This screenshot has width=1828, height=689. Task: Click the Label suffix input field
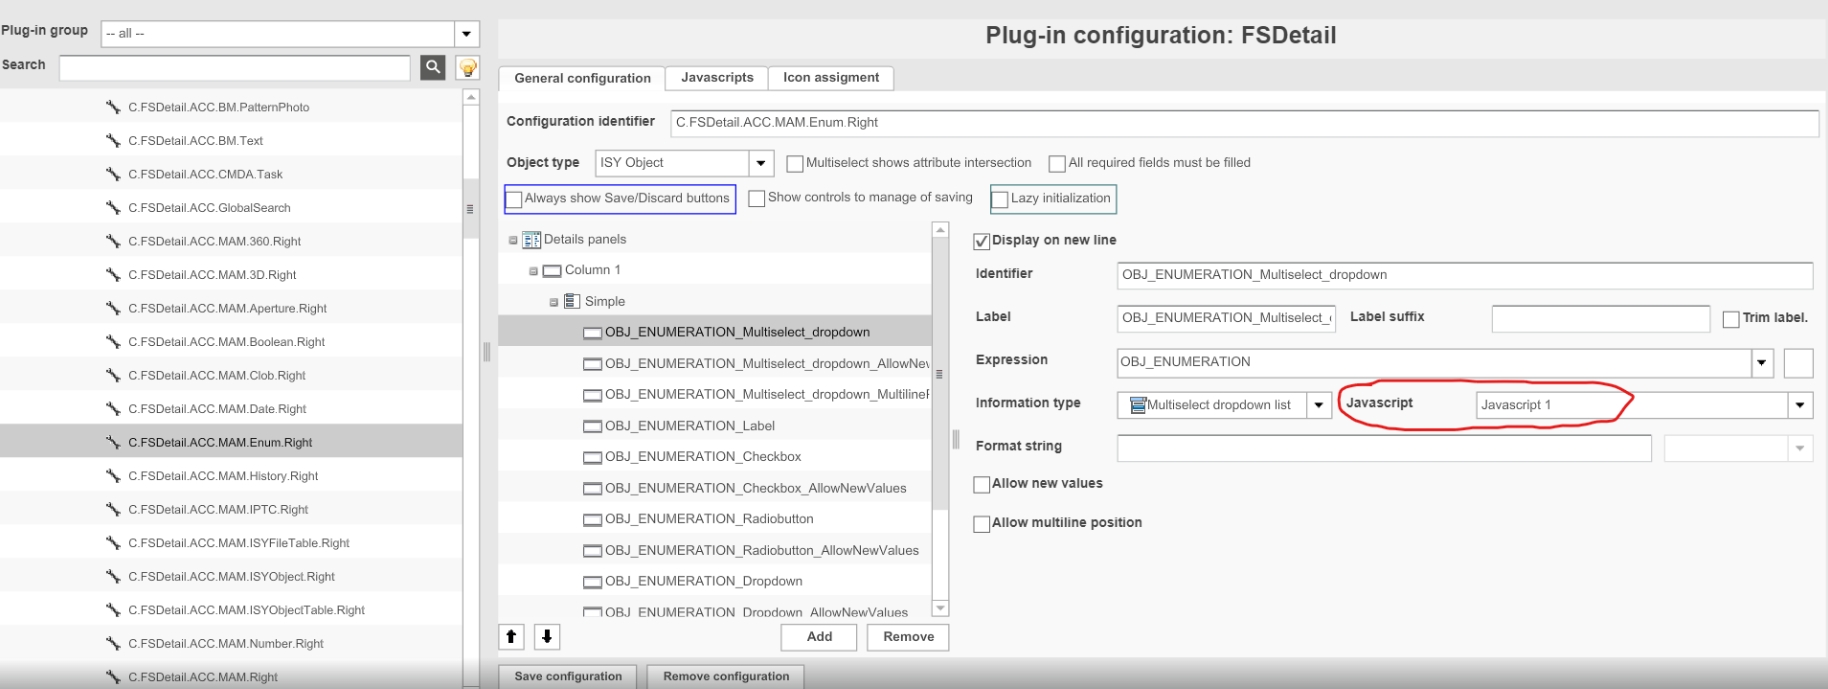click(x=1599, y=318)
